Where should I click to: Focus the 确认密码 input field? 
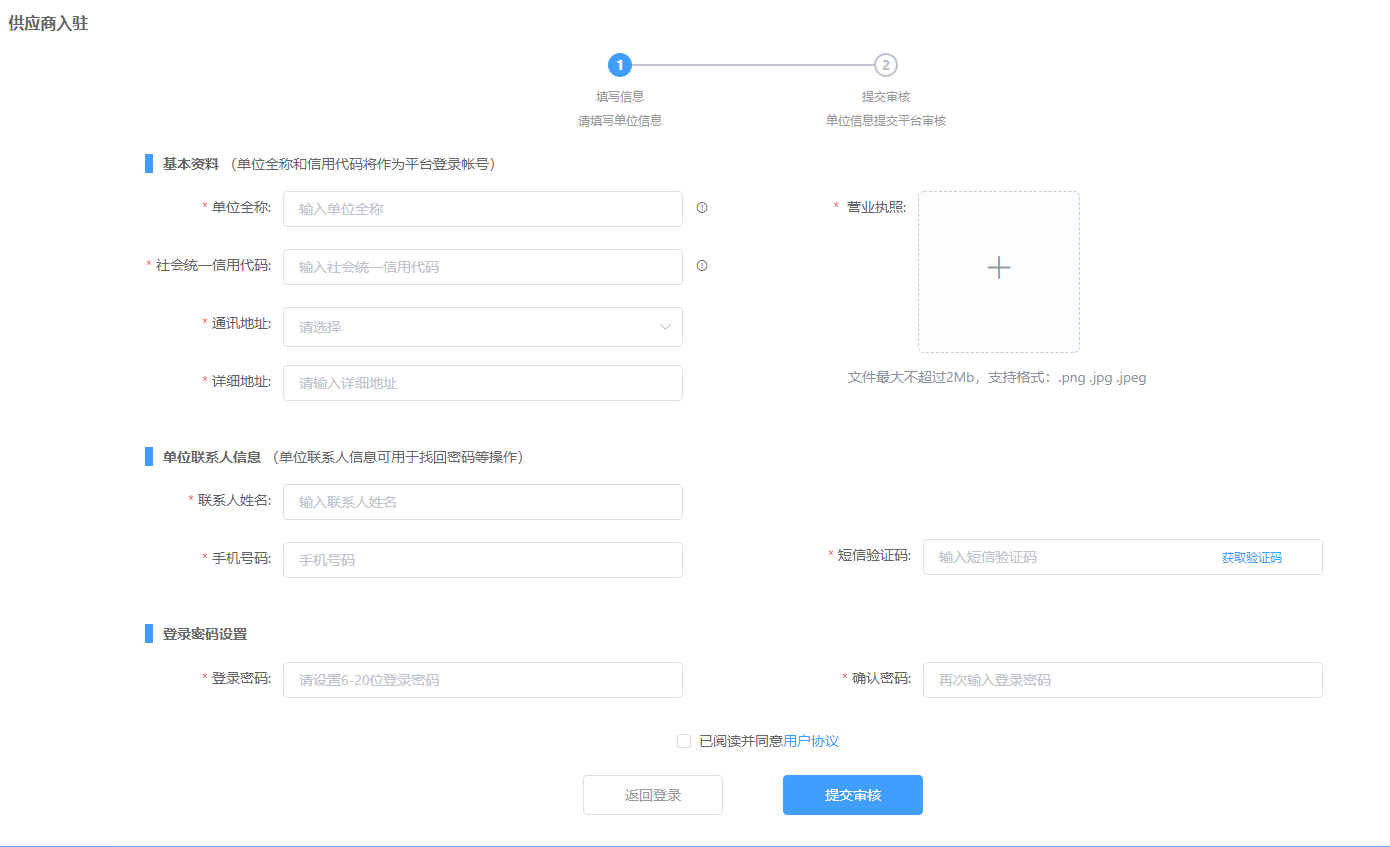tap(1123, 680)
